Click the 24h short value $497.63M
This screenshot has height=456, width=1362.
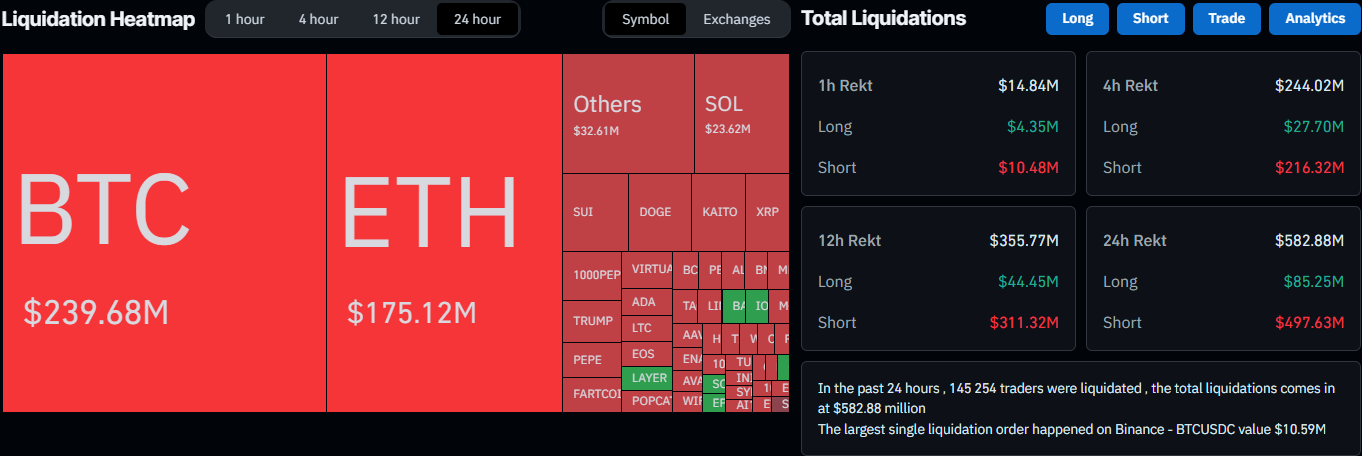[x=1309, y=323]
